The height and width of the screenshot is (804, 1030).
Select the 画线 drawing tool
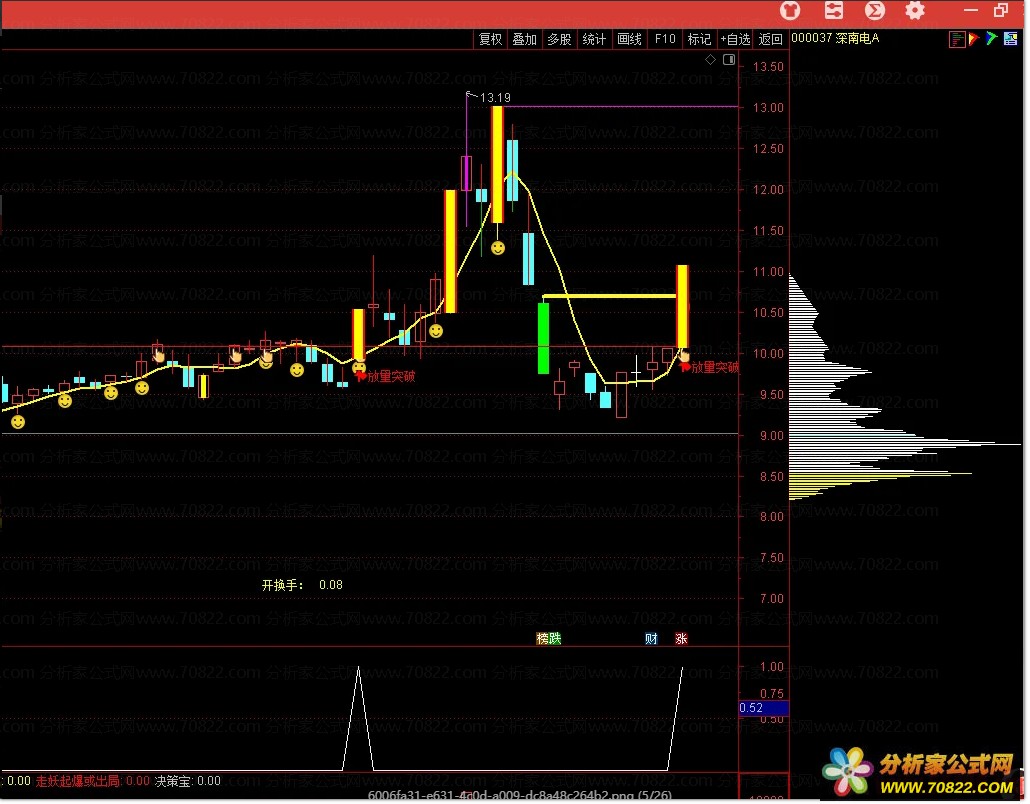pyautogui.click(x=629, y=39)
